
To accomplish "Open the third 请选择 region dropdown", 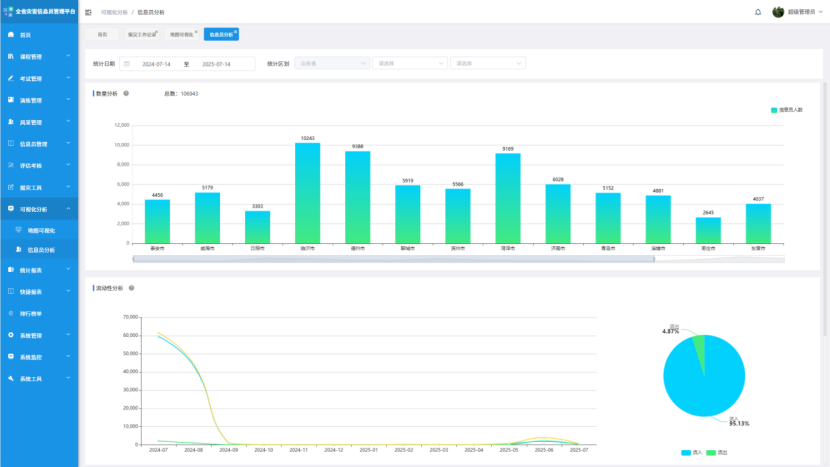I will tap(488, 64).
